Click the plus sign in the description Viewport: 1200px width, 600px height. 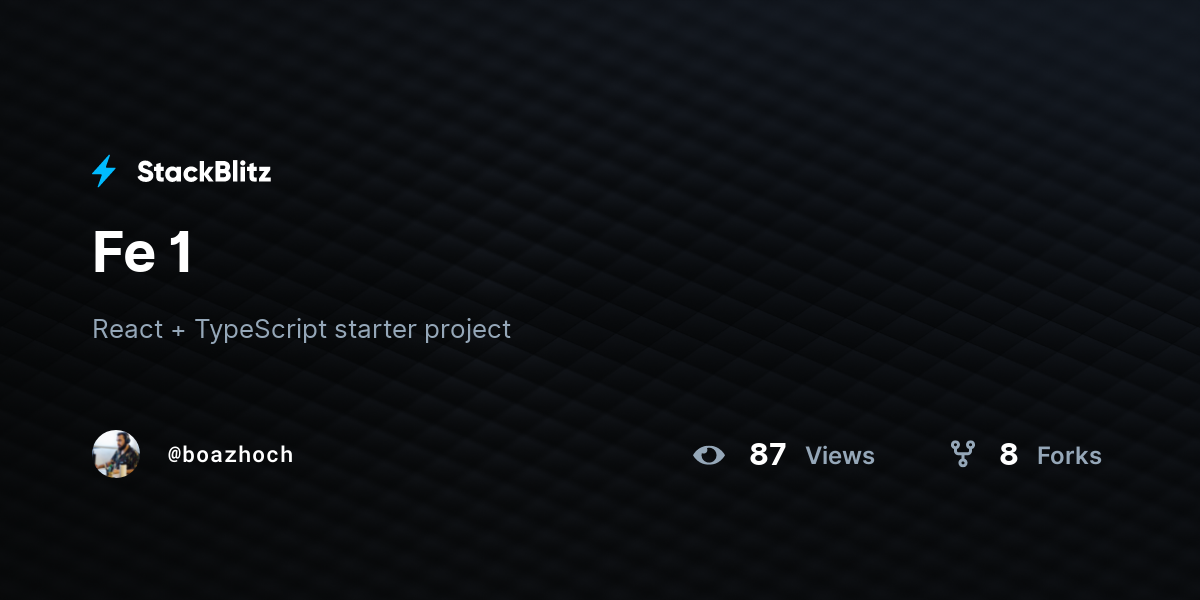[x=178, y=331]
